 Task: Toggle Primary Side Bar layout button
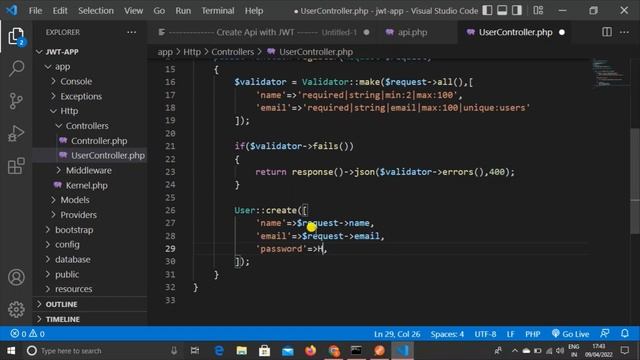click(x=487, y=10)
